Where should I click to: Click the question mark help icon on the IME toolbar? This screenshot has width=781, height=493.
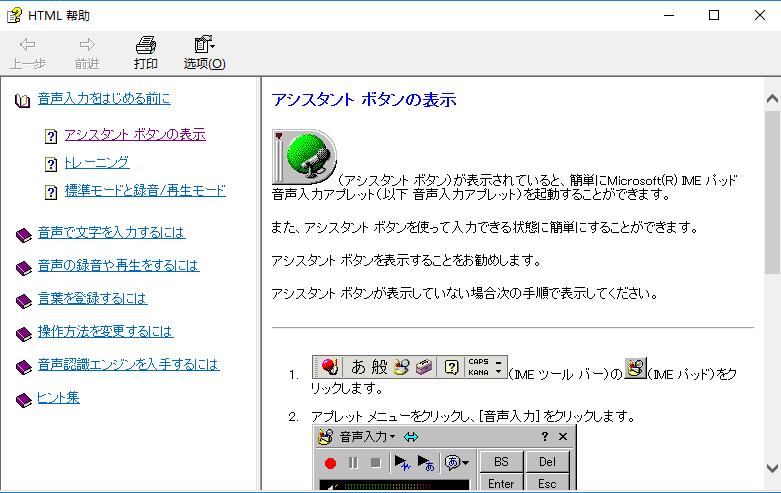(451, 368)
